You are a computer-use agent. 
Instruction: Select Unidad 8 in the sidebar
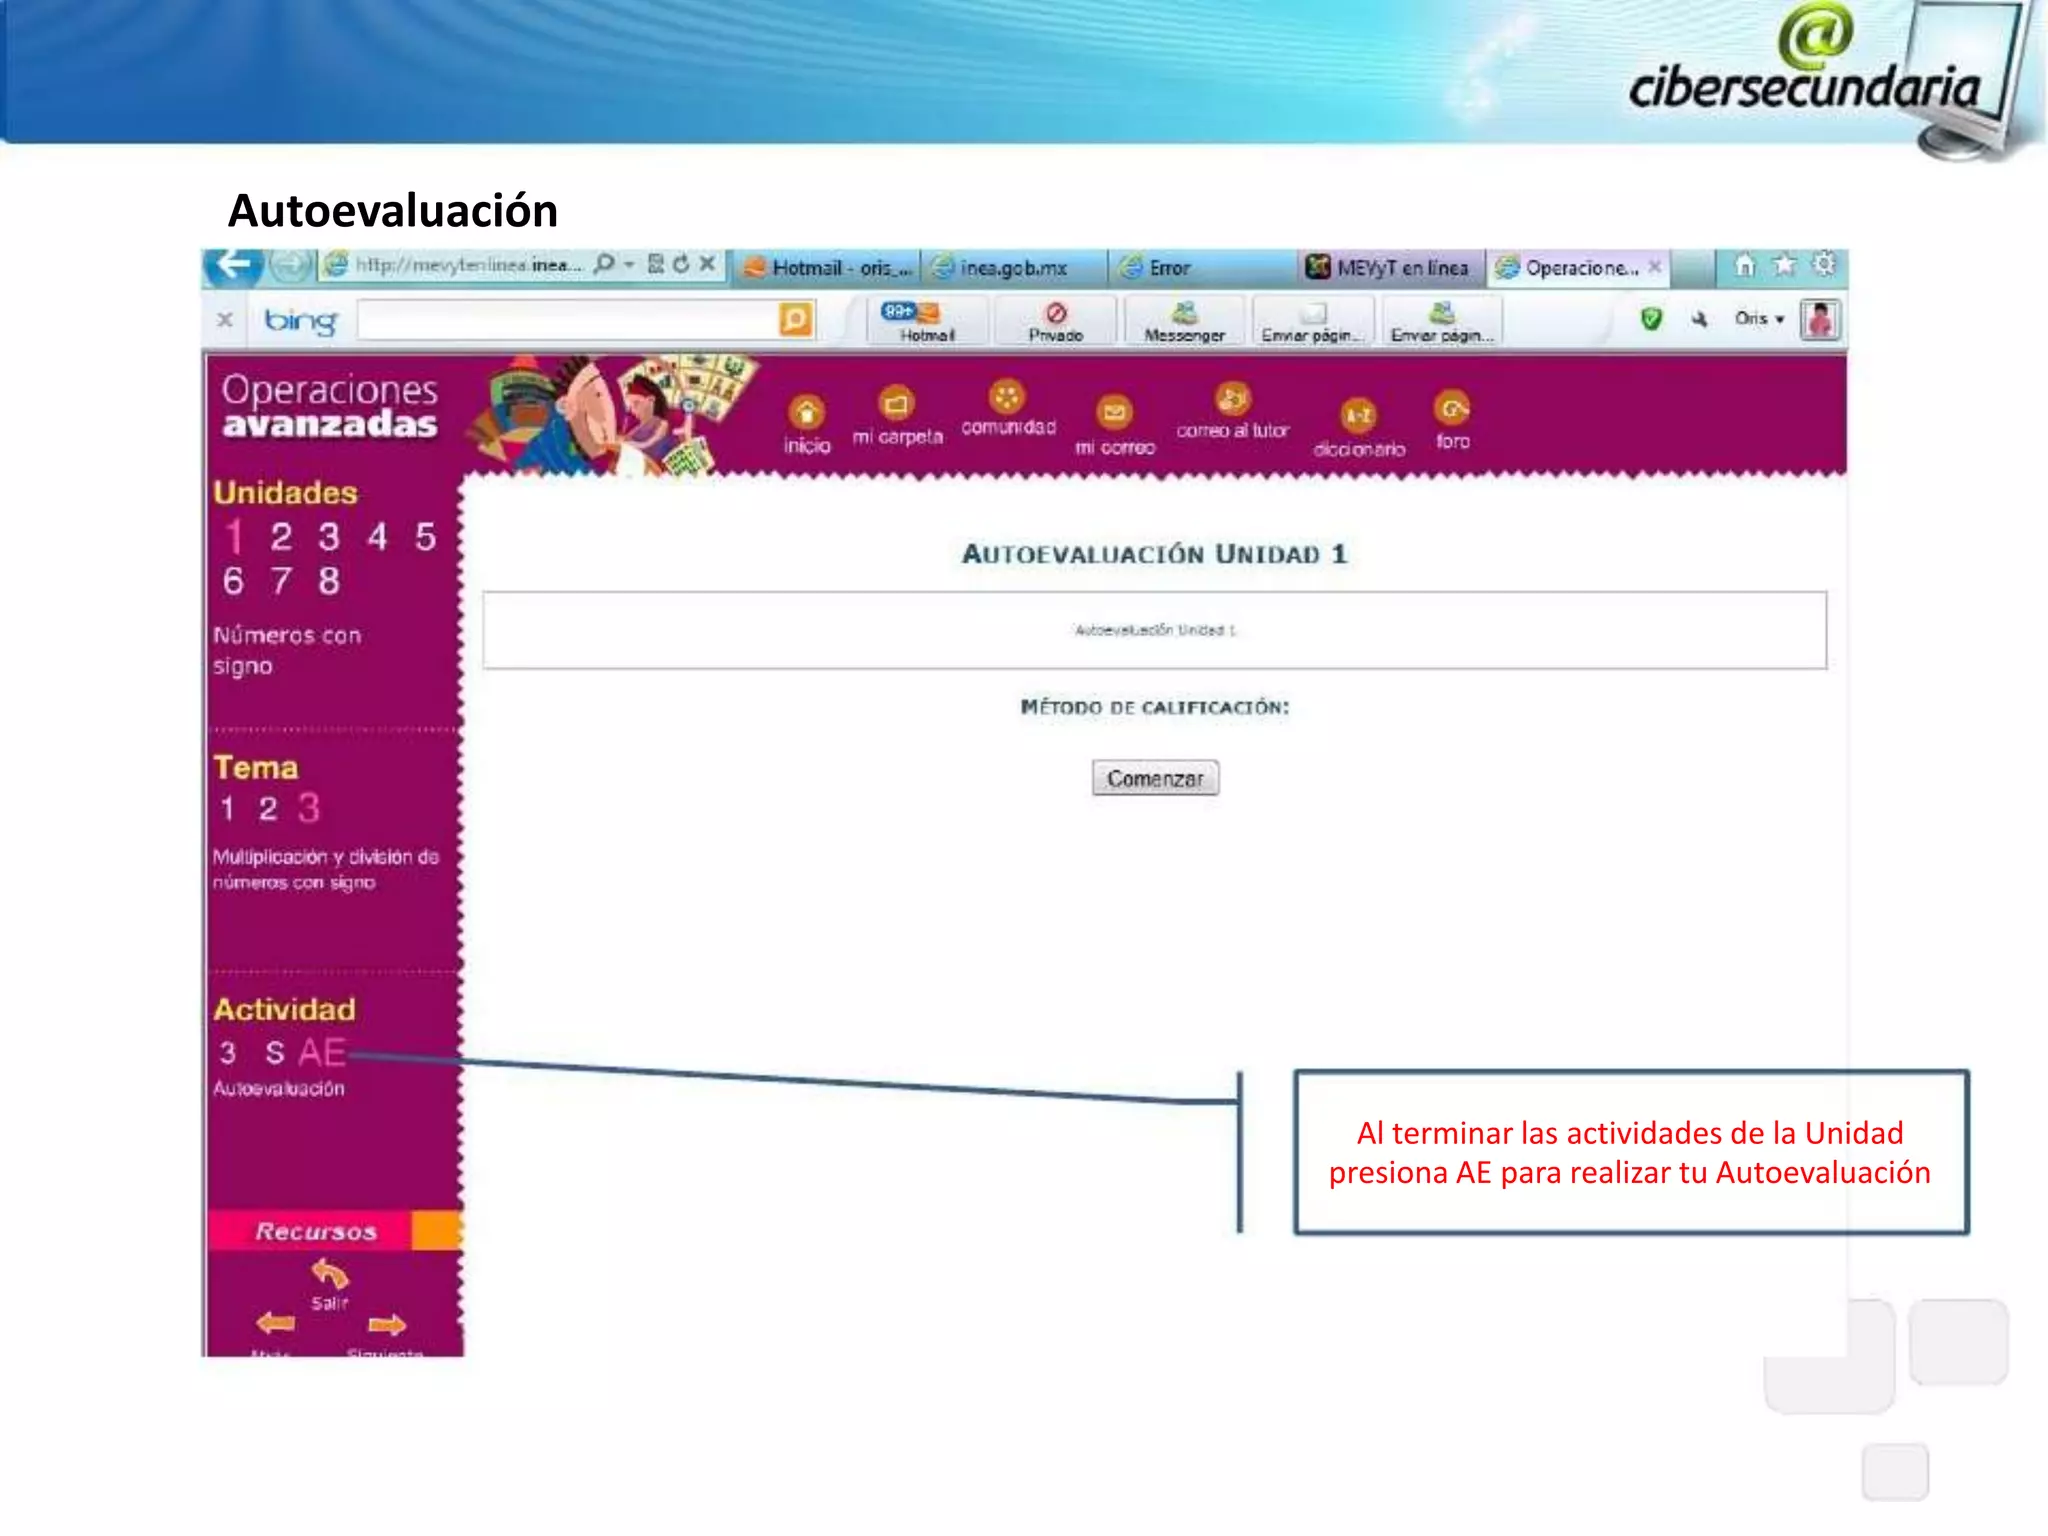[x=329, y=581]
